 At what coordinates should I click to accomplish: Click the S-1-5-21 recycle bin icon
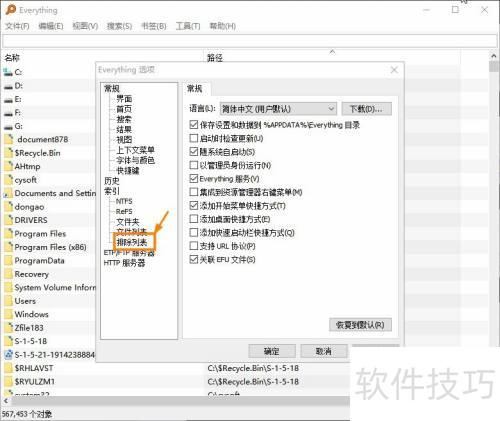[8, 355]
